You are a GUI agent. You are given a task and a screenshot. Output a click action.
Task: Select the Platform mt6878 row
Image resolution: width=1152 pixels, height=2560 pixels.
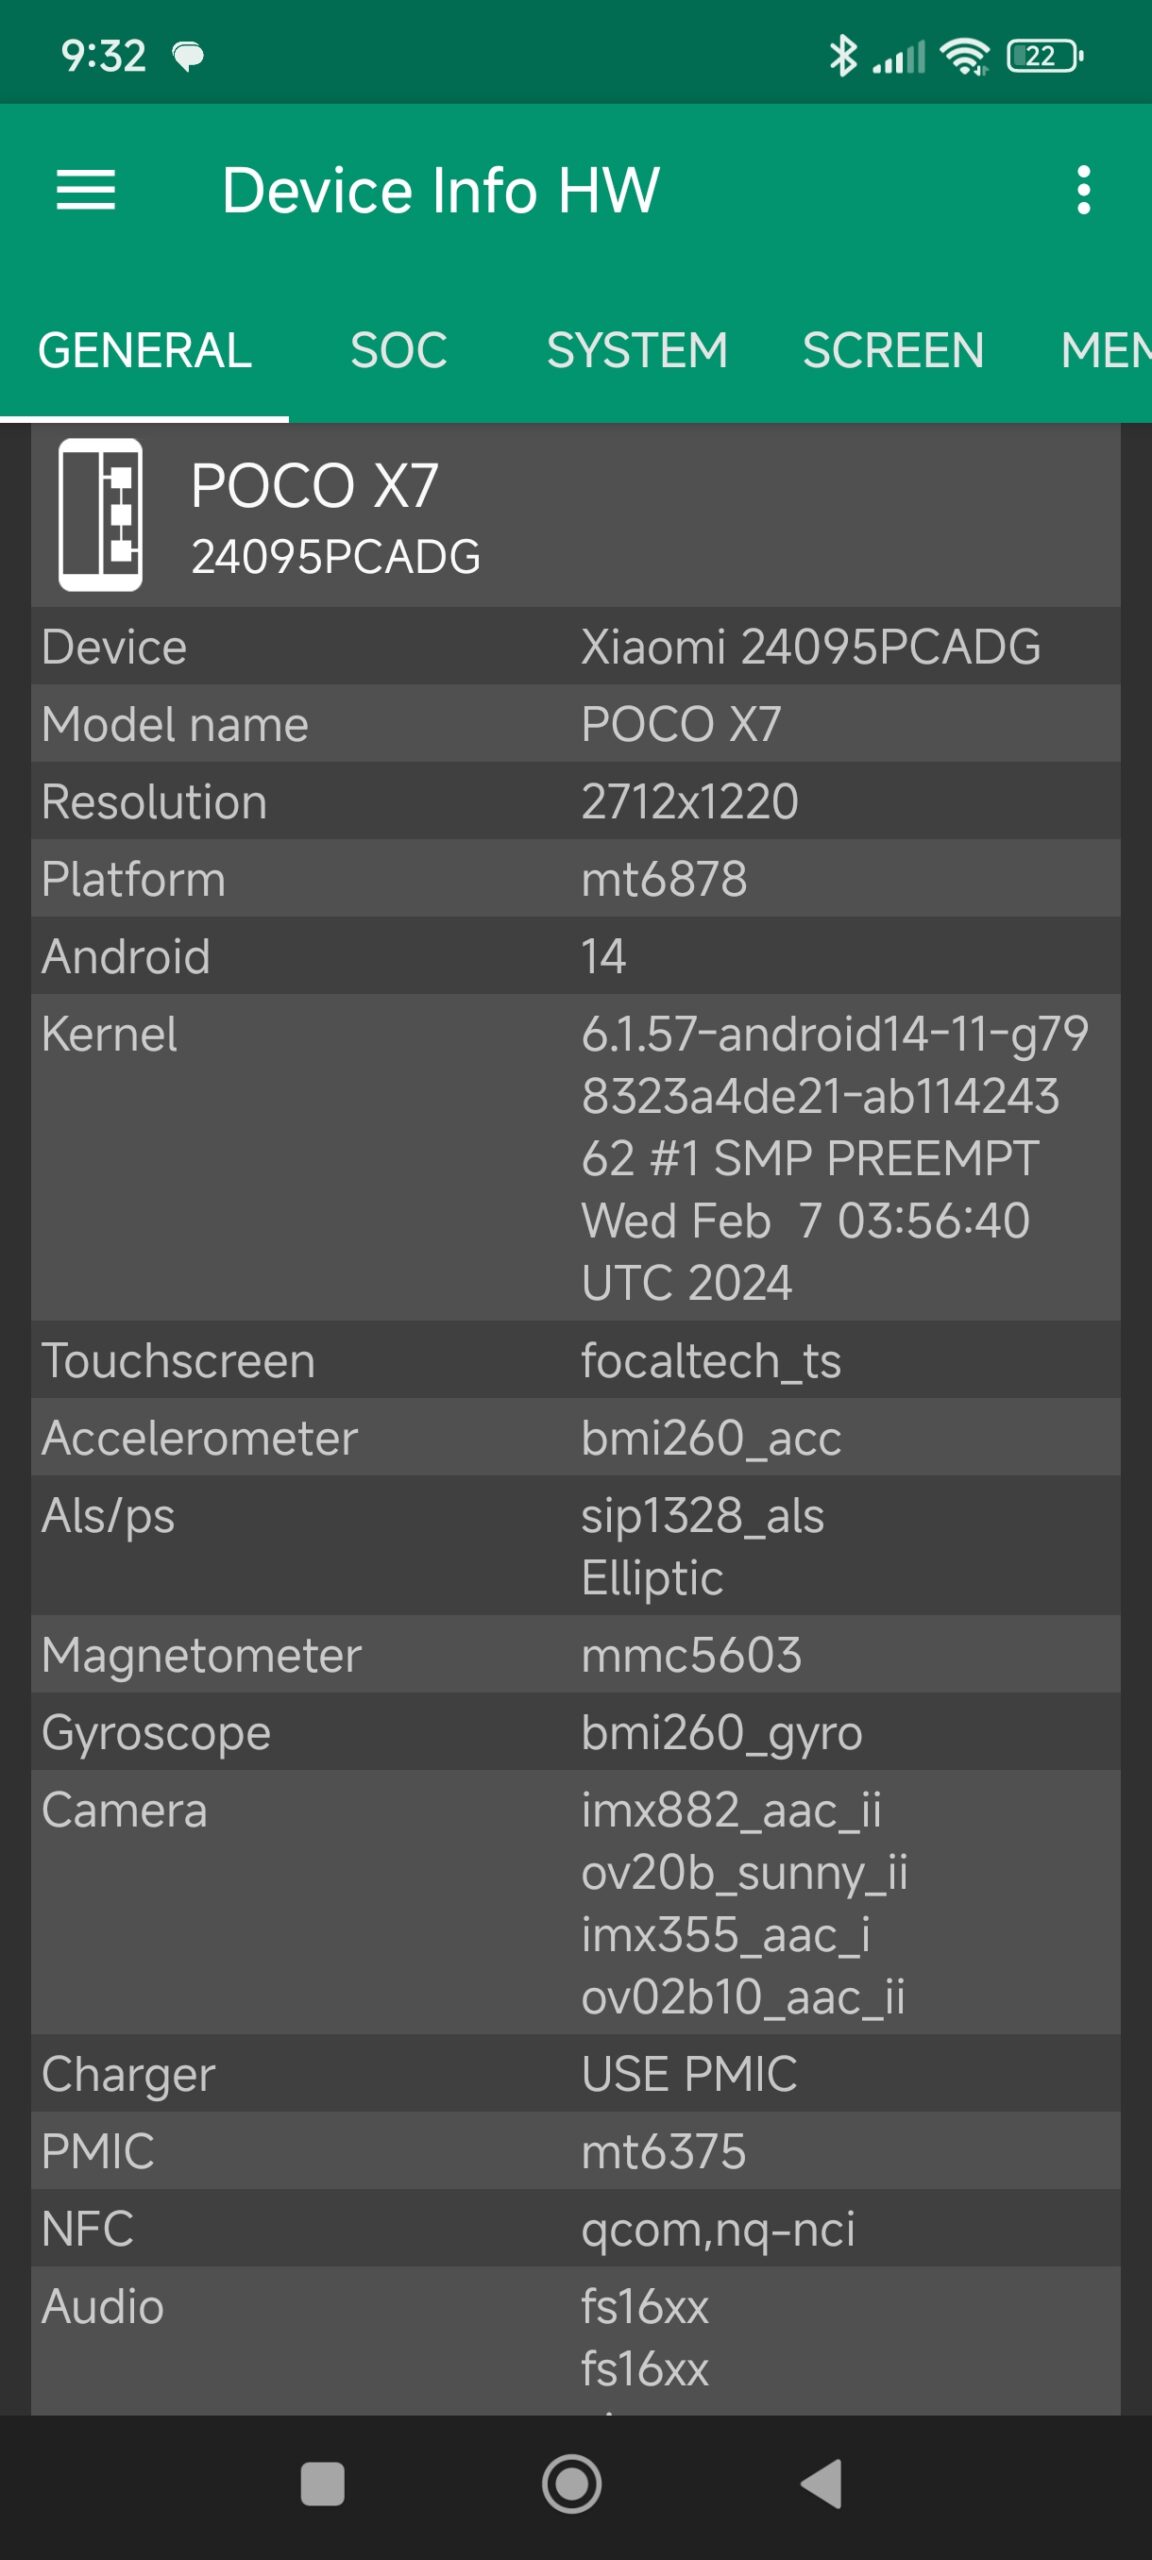pos(575,879)
